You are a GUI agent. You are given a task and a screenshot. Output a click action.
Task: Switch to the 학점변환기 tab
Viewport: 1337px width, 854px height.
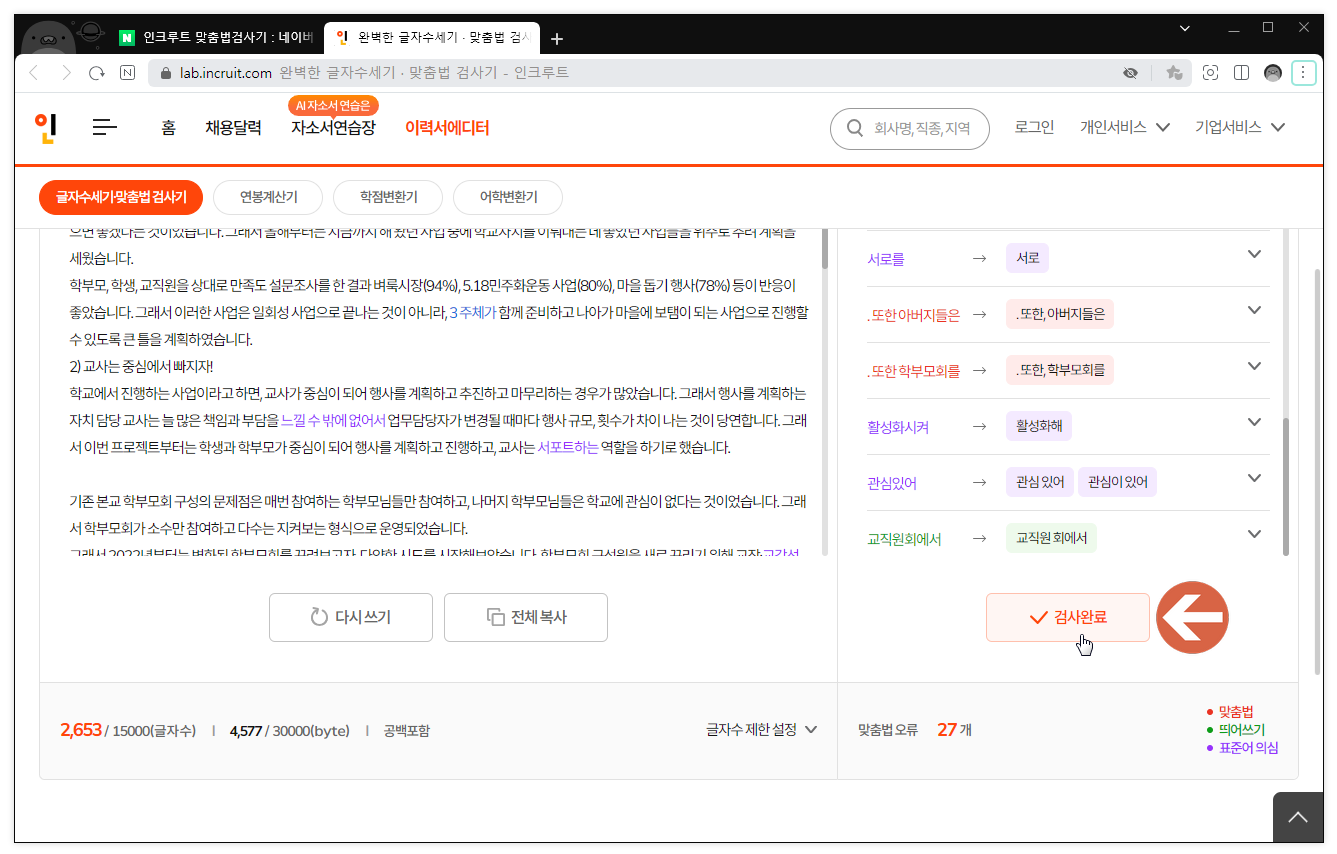coord(388,197)
